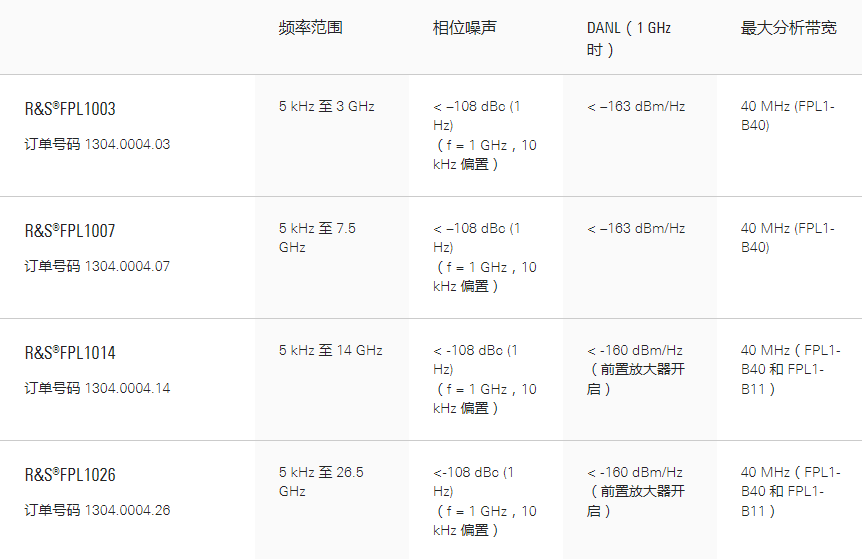
Task: Select the DANL (1 GHz 时) header
Action: [x=628, y=38]
